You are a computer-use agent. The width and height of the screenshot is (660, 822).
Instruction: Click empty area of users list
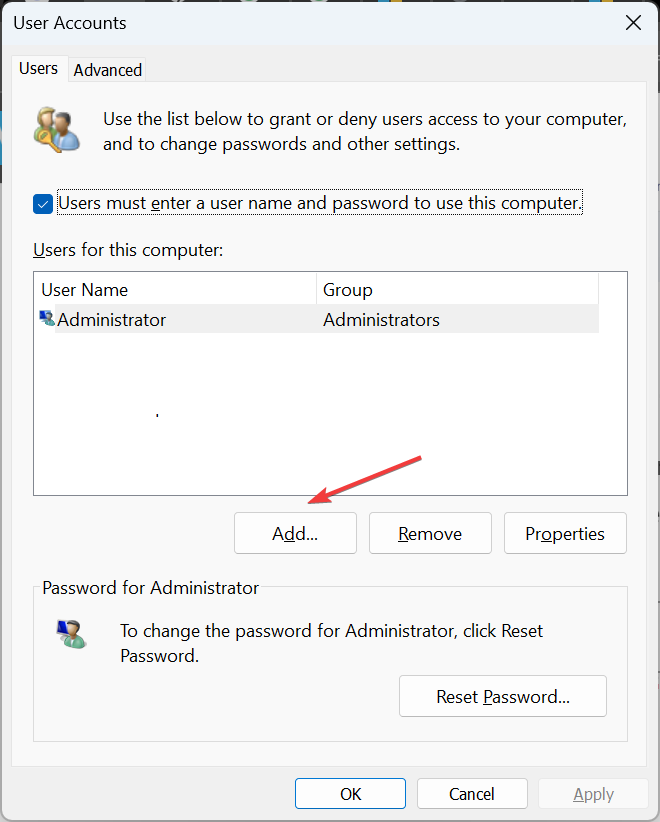(330, 420)
